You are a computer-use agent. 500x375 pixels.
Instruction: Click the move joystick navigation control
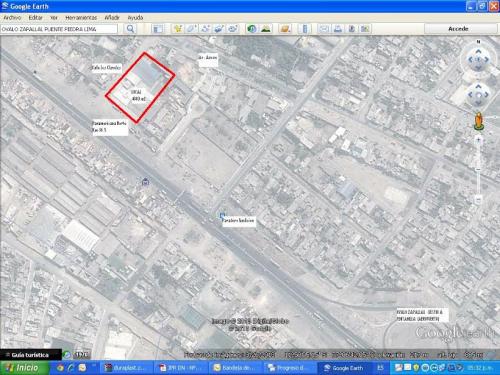[x=478, y=95]
